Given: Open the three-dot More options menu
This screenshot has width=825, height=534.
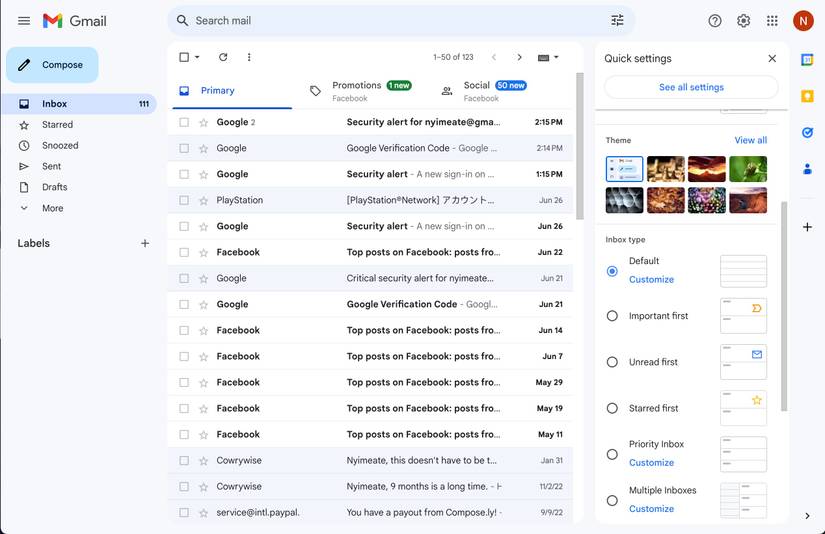Looking at the screenshot, I should point(249,57).
